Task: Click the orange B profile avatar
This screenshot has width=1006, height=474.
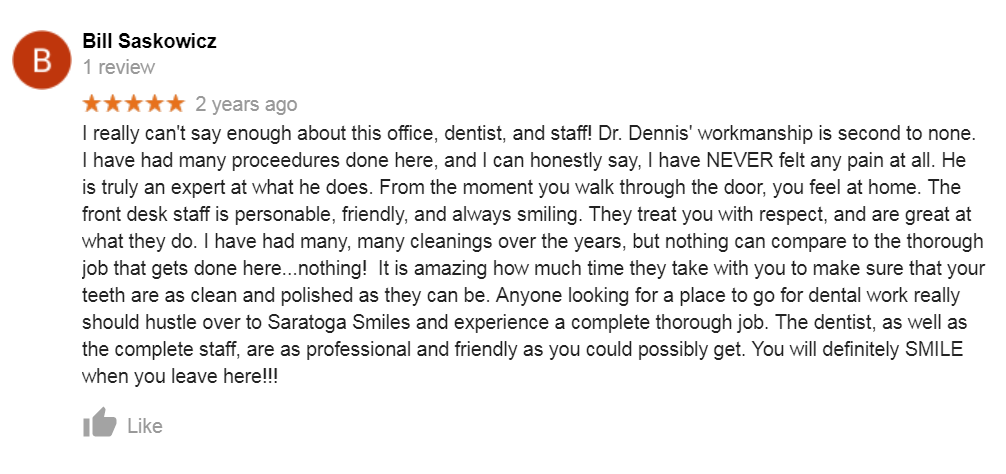Action: click(42, 60)
